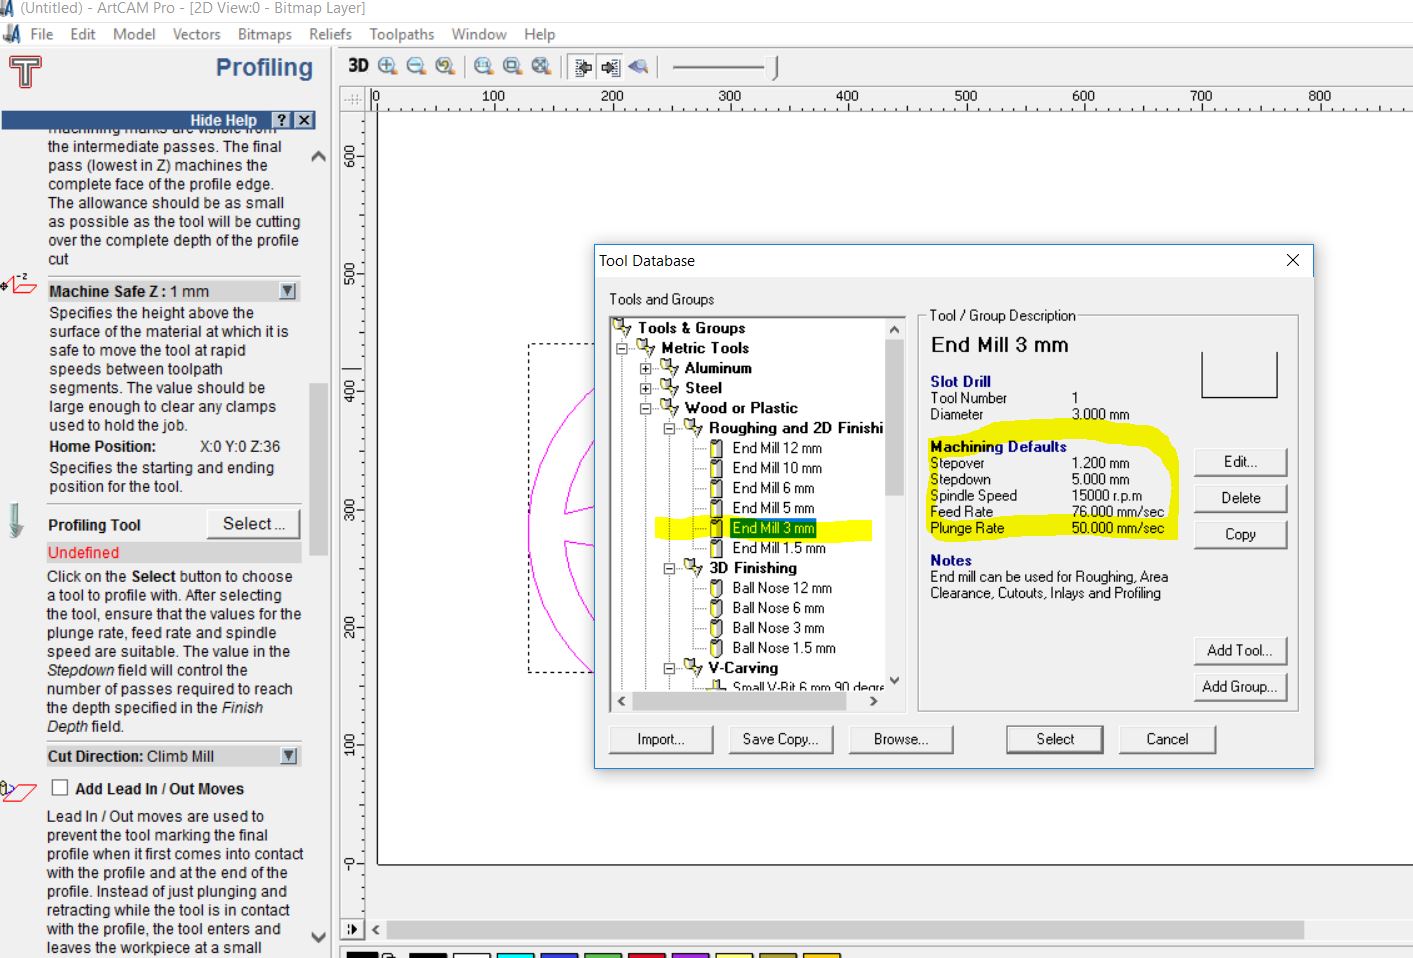Click the tool tree scroll-down arrow

(x=895, y=680)
